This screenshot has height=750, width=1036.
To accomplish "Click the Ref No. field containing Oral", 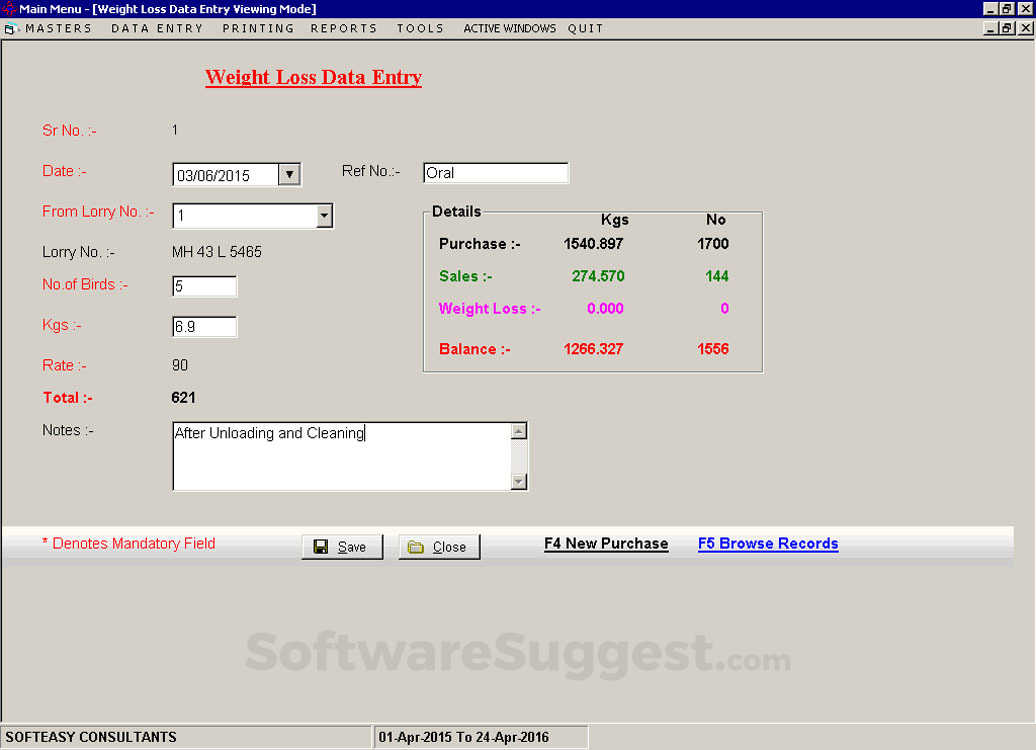I will (x=496, y=172).
